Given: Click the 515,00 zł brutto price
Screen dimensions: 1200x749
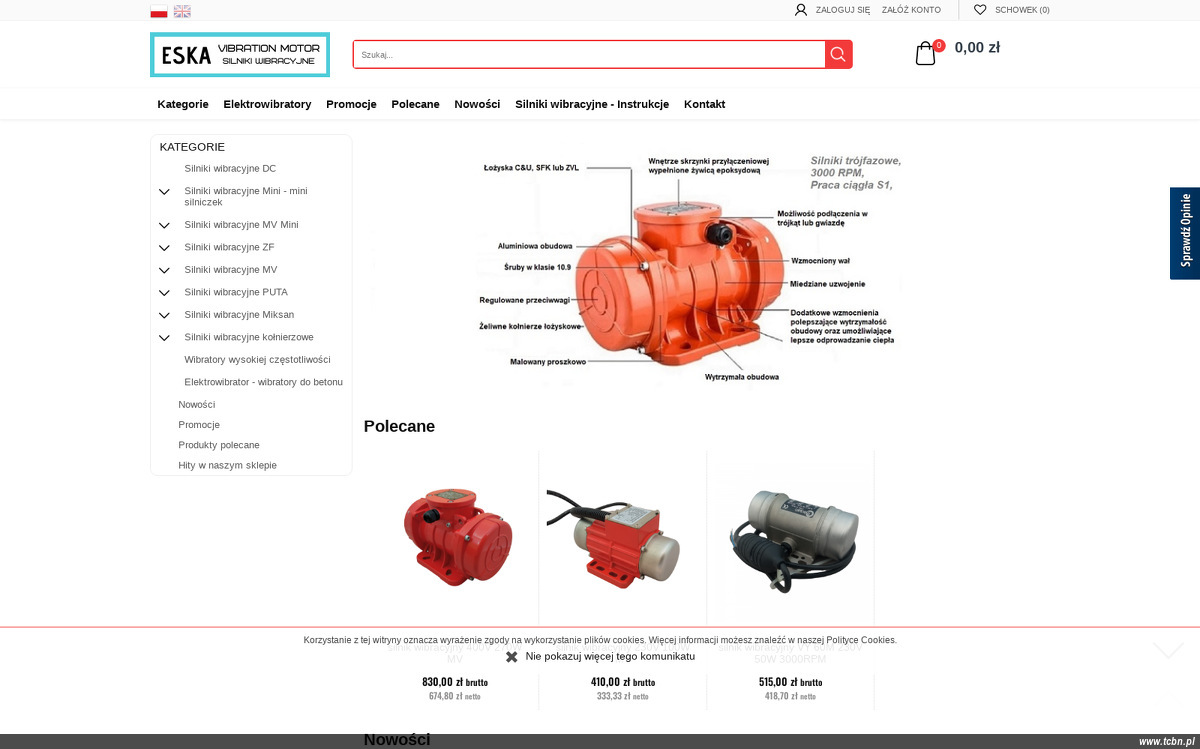Looking at the screenshot, I should click(791, 682).
